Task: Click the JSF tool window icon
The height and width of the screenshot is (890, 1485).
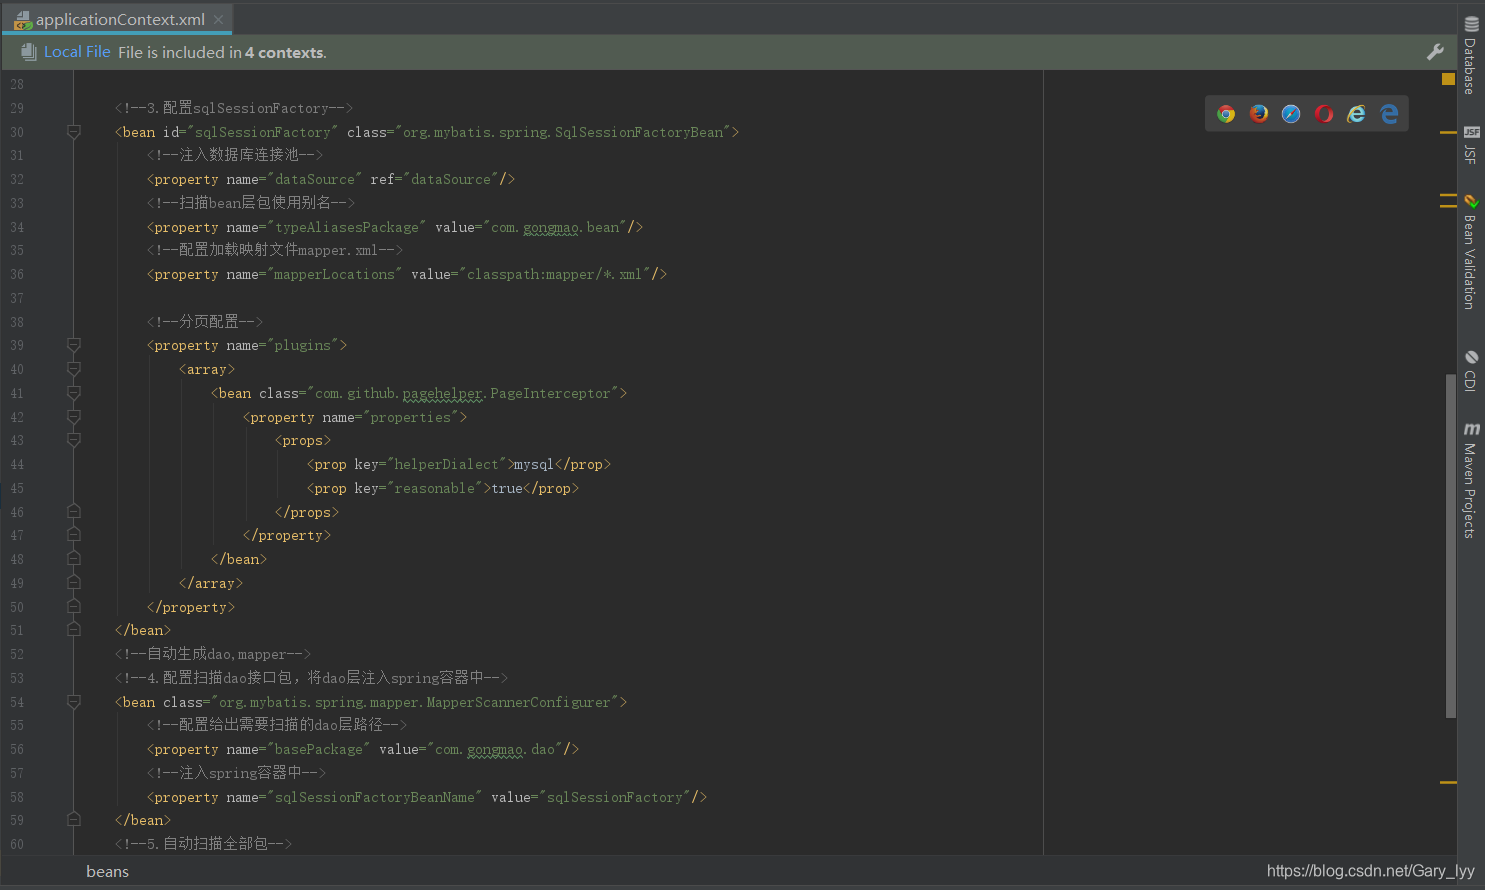Action: pos(1471,132)
